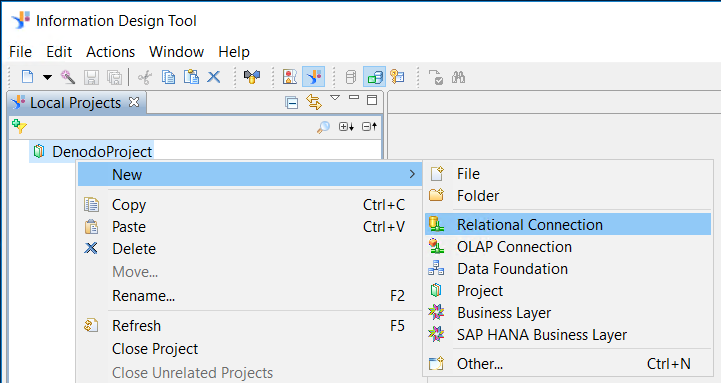This screenshot has width=721, height=383.
Task: Open the New dropdown arrow in toolbar
Action: [x=47, y=77]
